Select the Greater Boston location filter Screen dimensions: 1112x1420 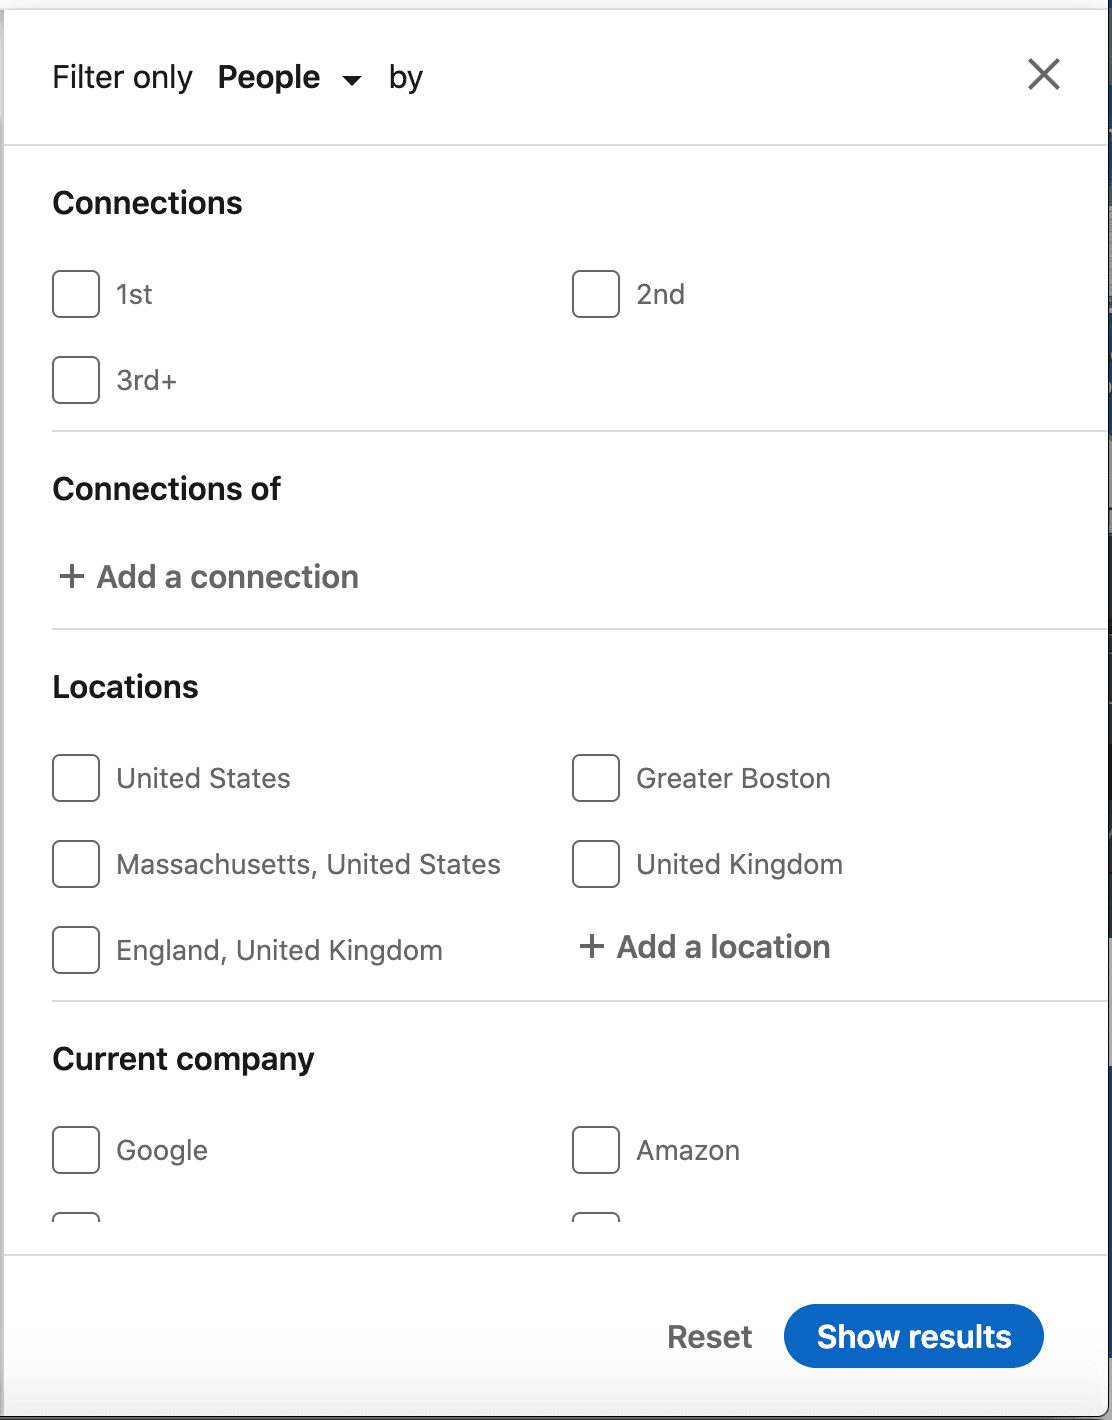[x=595, y=778]
